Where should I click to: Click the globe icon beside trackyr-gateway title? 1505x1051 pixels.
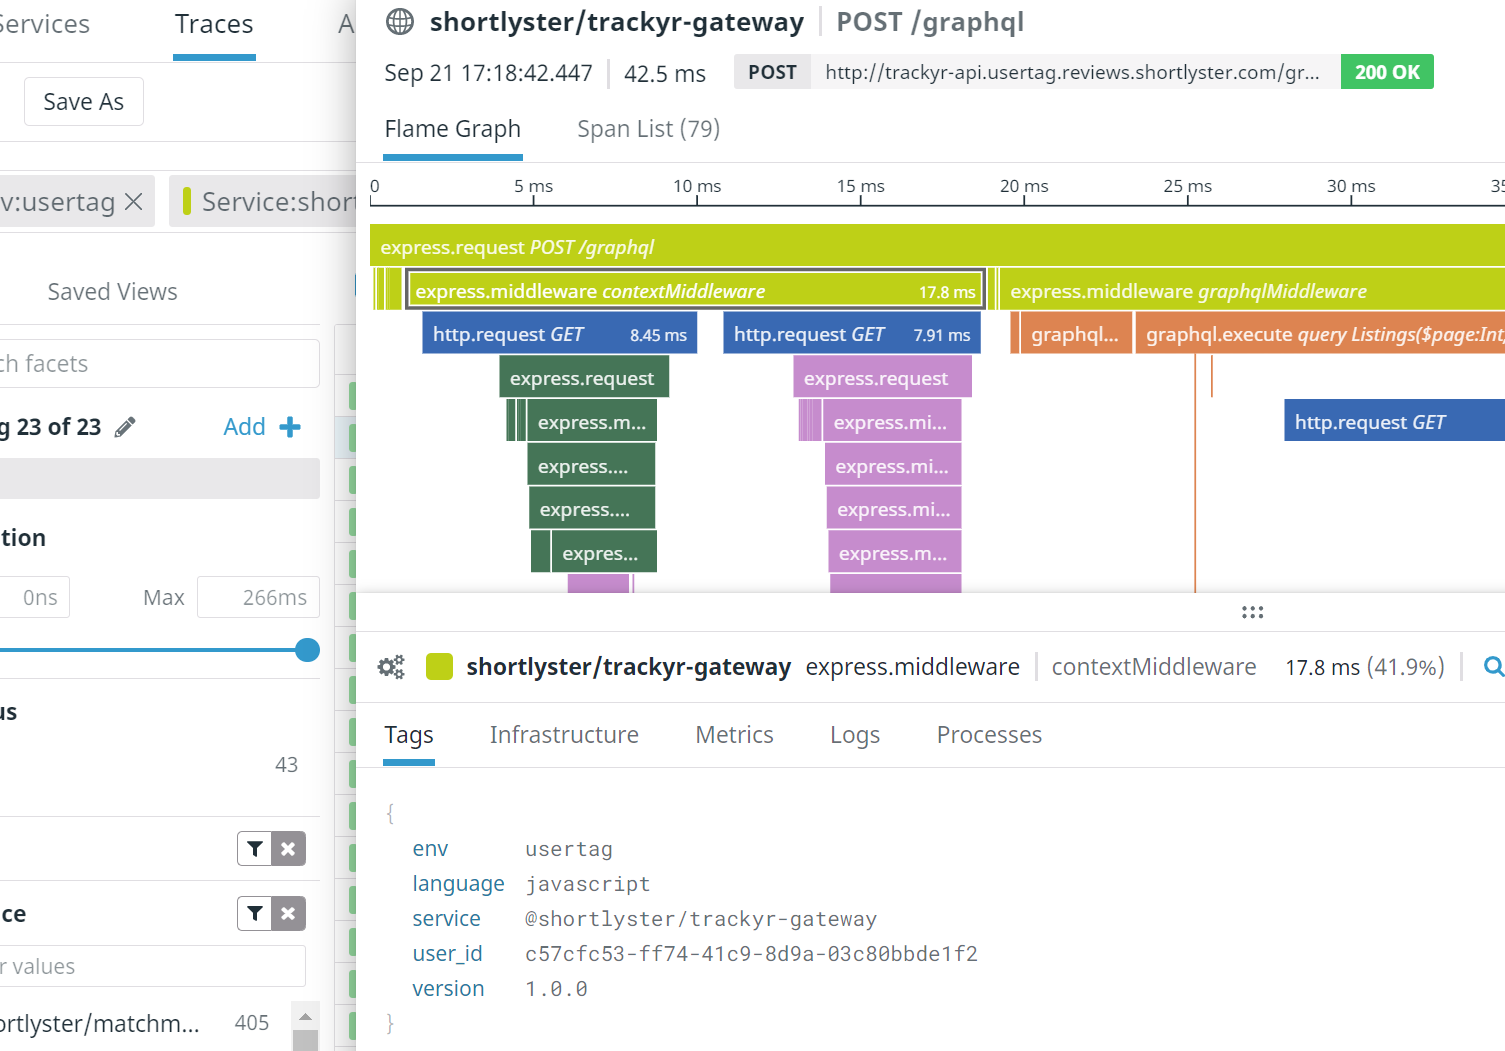click(x=398, y=21)
